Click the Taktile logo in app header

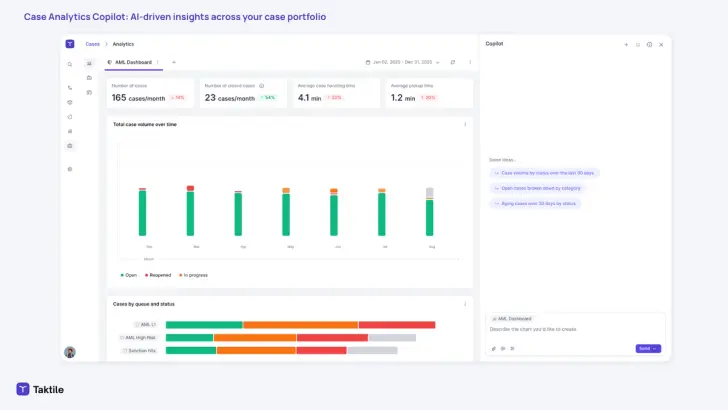pyautogui.click(x=70, y=44)
